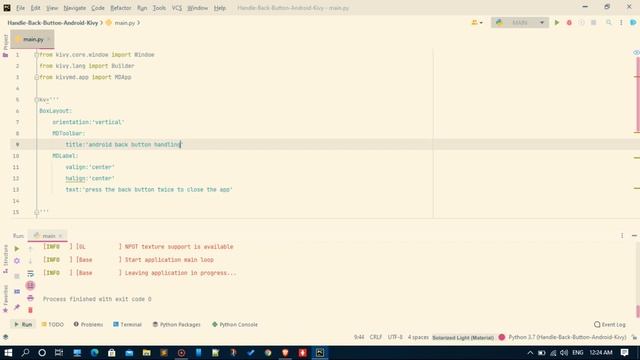Open the Event Log
Viewport: 640px width, 360px height.
pyautogui.click(x=610, y=324)
